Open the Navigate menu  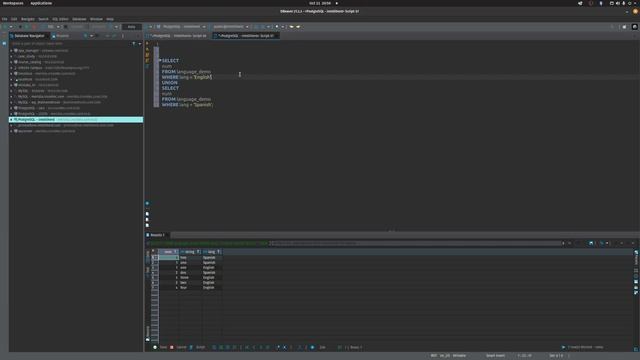28,19
